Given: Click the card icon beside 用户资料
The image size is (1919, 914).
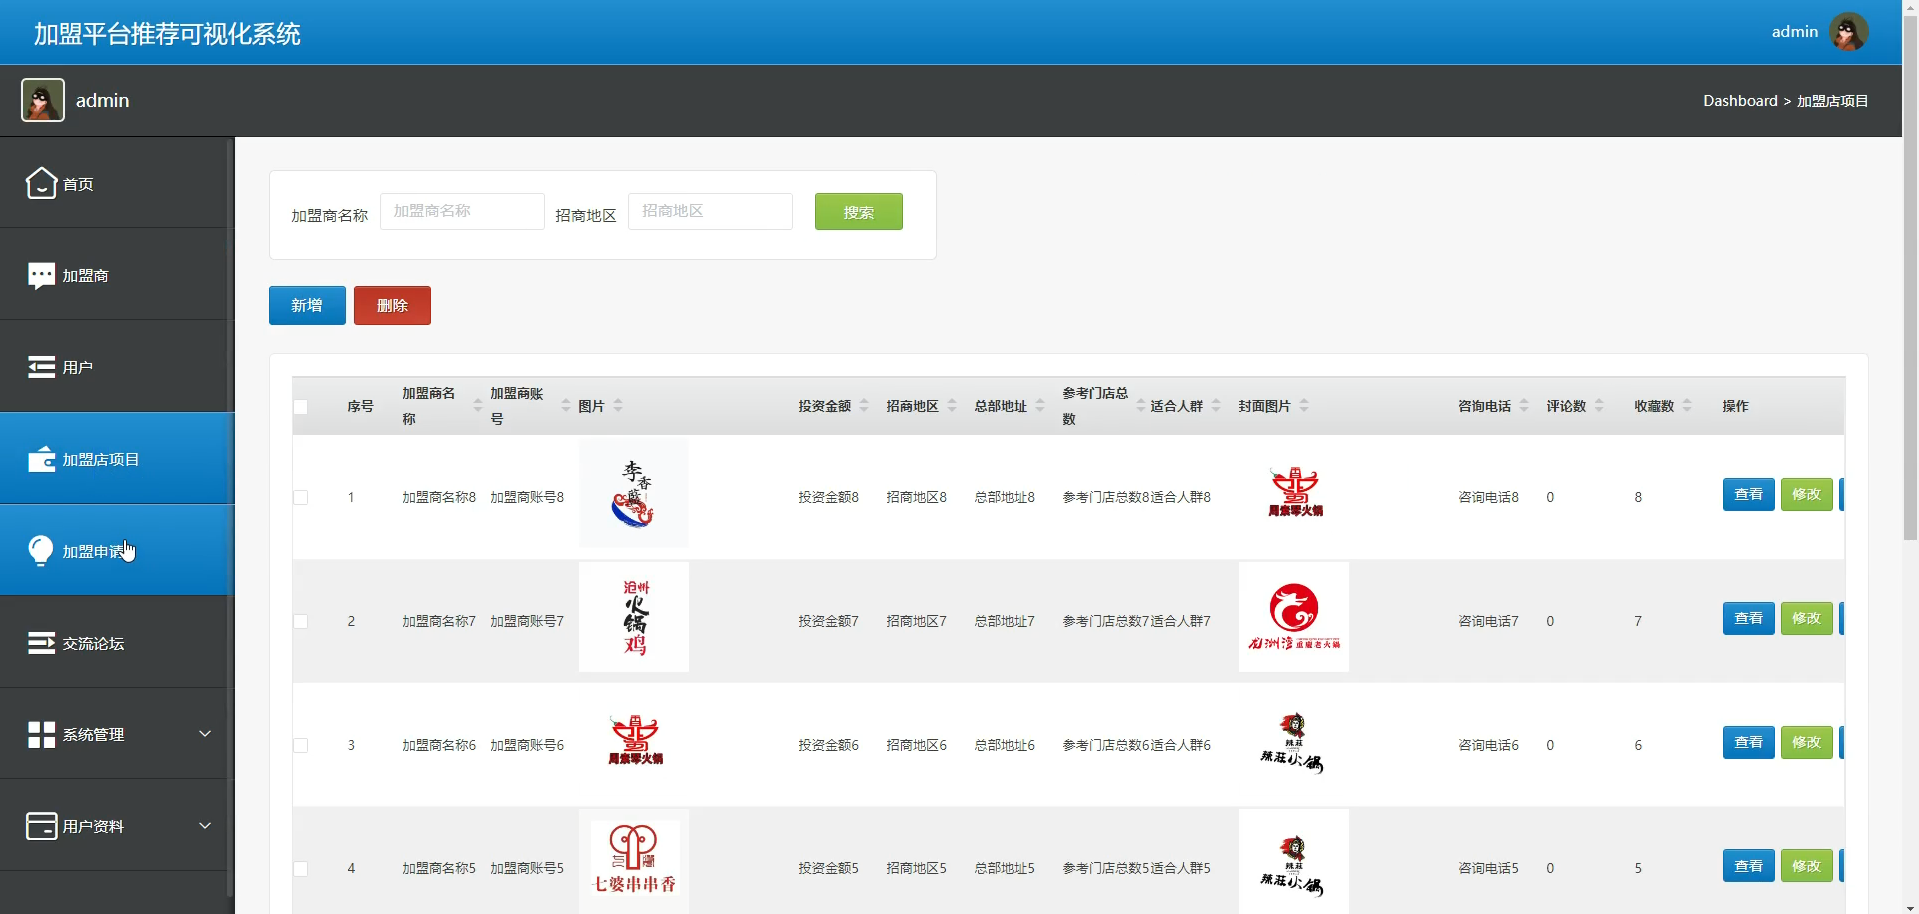Looking at the screenshot, I should pos(41,826).
